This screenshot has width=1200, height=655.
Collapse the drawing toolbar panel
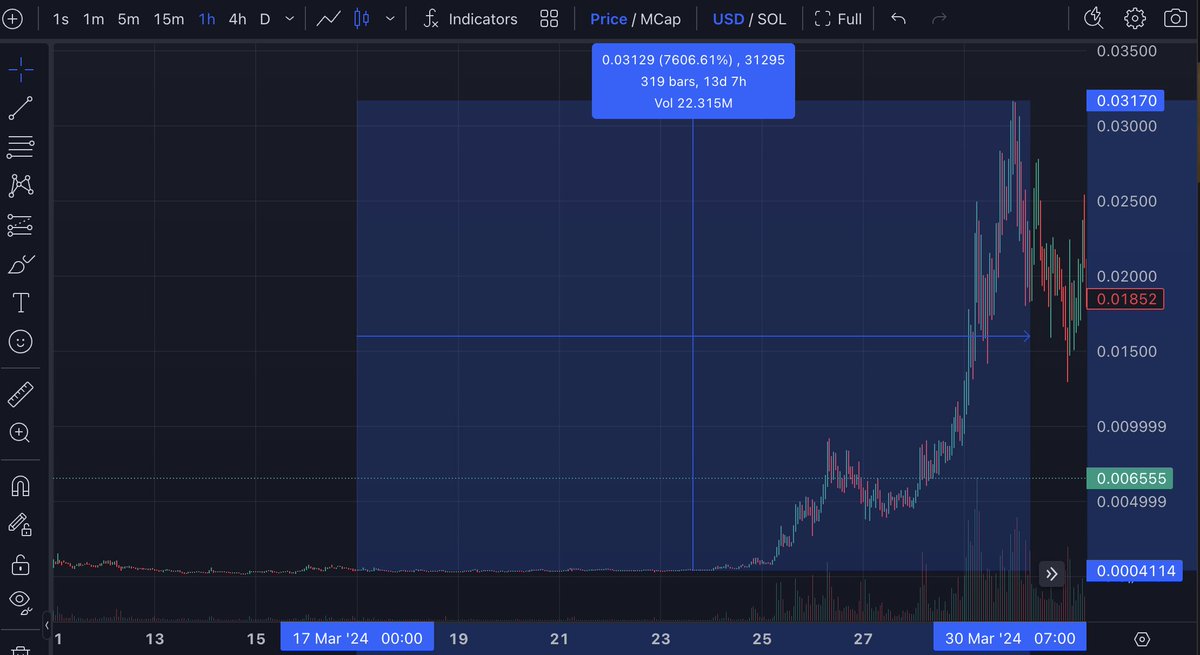45,626
